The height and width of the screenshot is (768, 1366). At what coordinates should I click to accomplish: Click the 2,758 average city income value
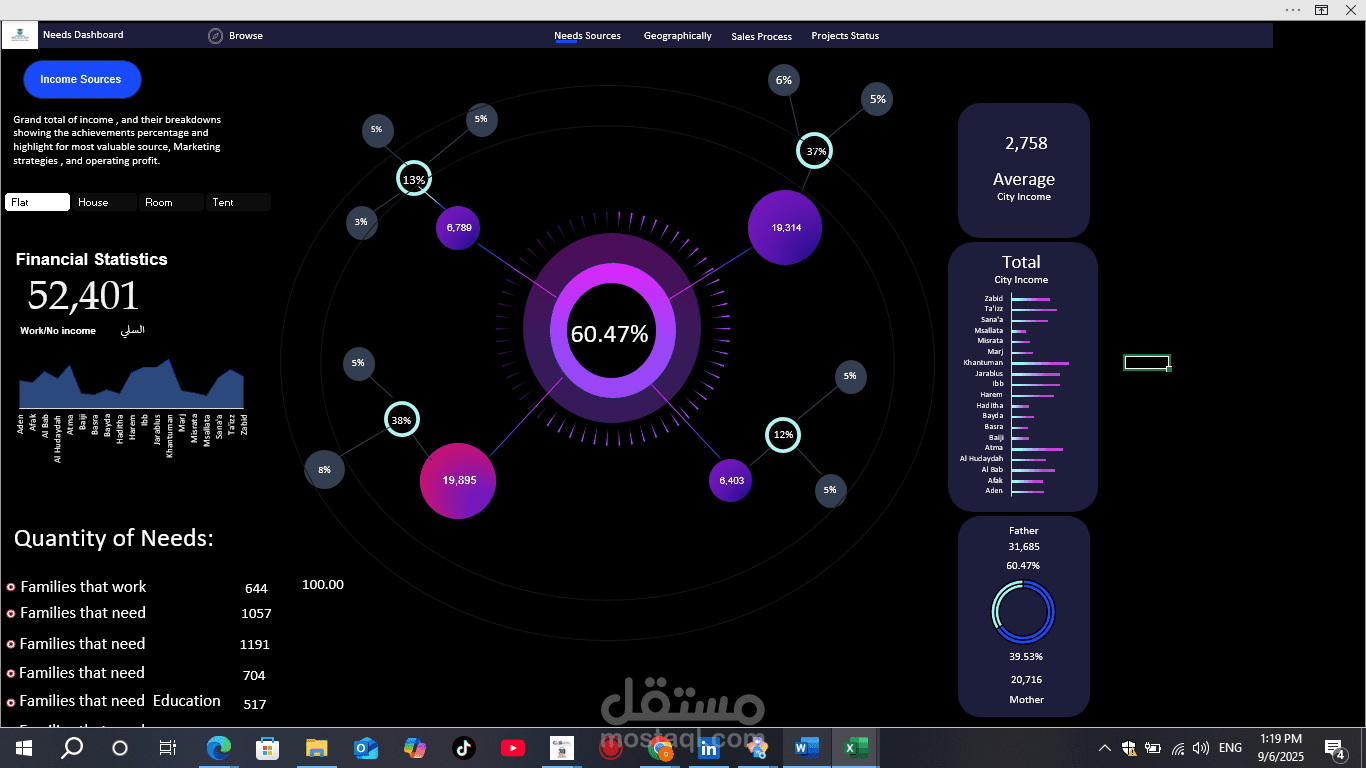[1026, 143]
